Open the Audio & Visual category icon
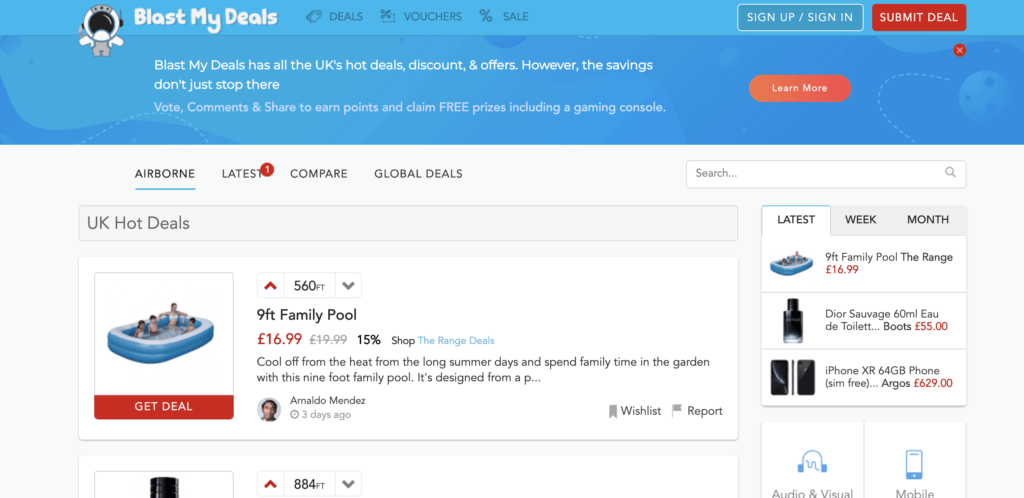Image resolution: width=1024 pixels, height=498 pixels. click(812, 463)
